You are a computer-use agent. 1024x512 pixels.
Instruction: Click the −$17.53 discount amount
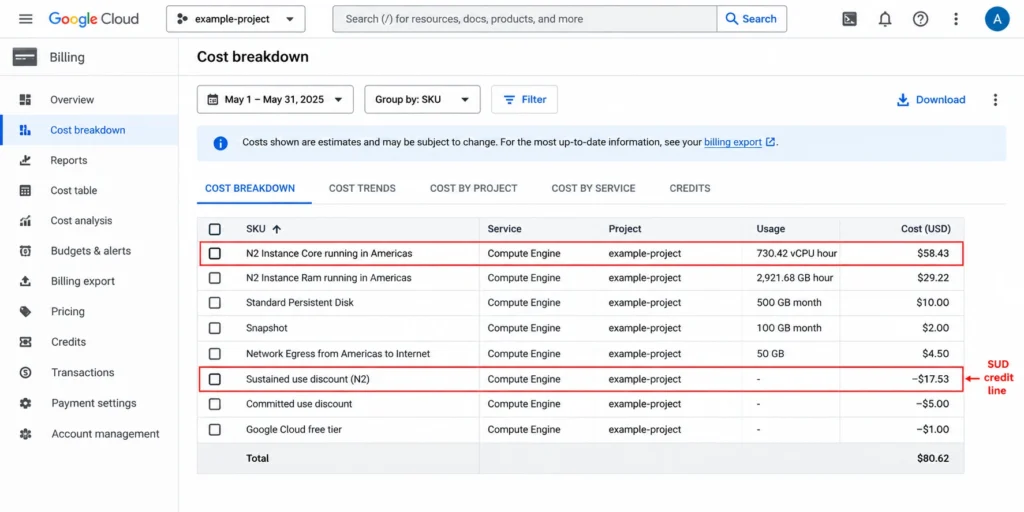pyautogui.click(x=929, y=379)
